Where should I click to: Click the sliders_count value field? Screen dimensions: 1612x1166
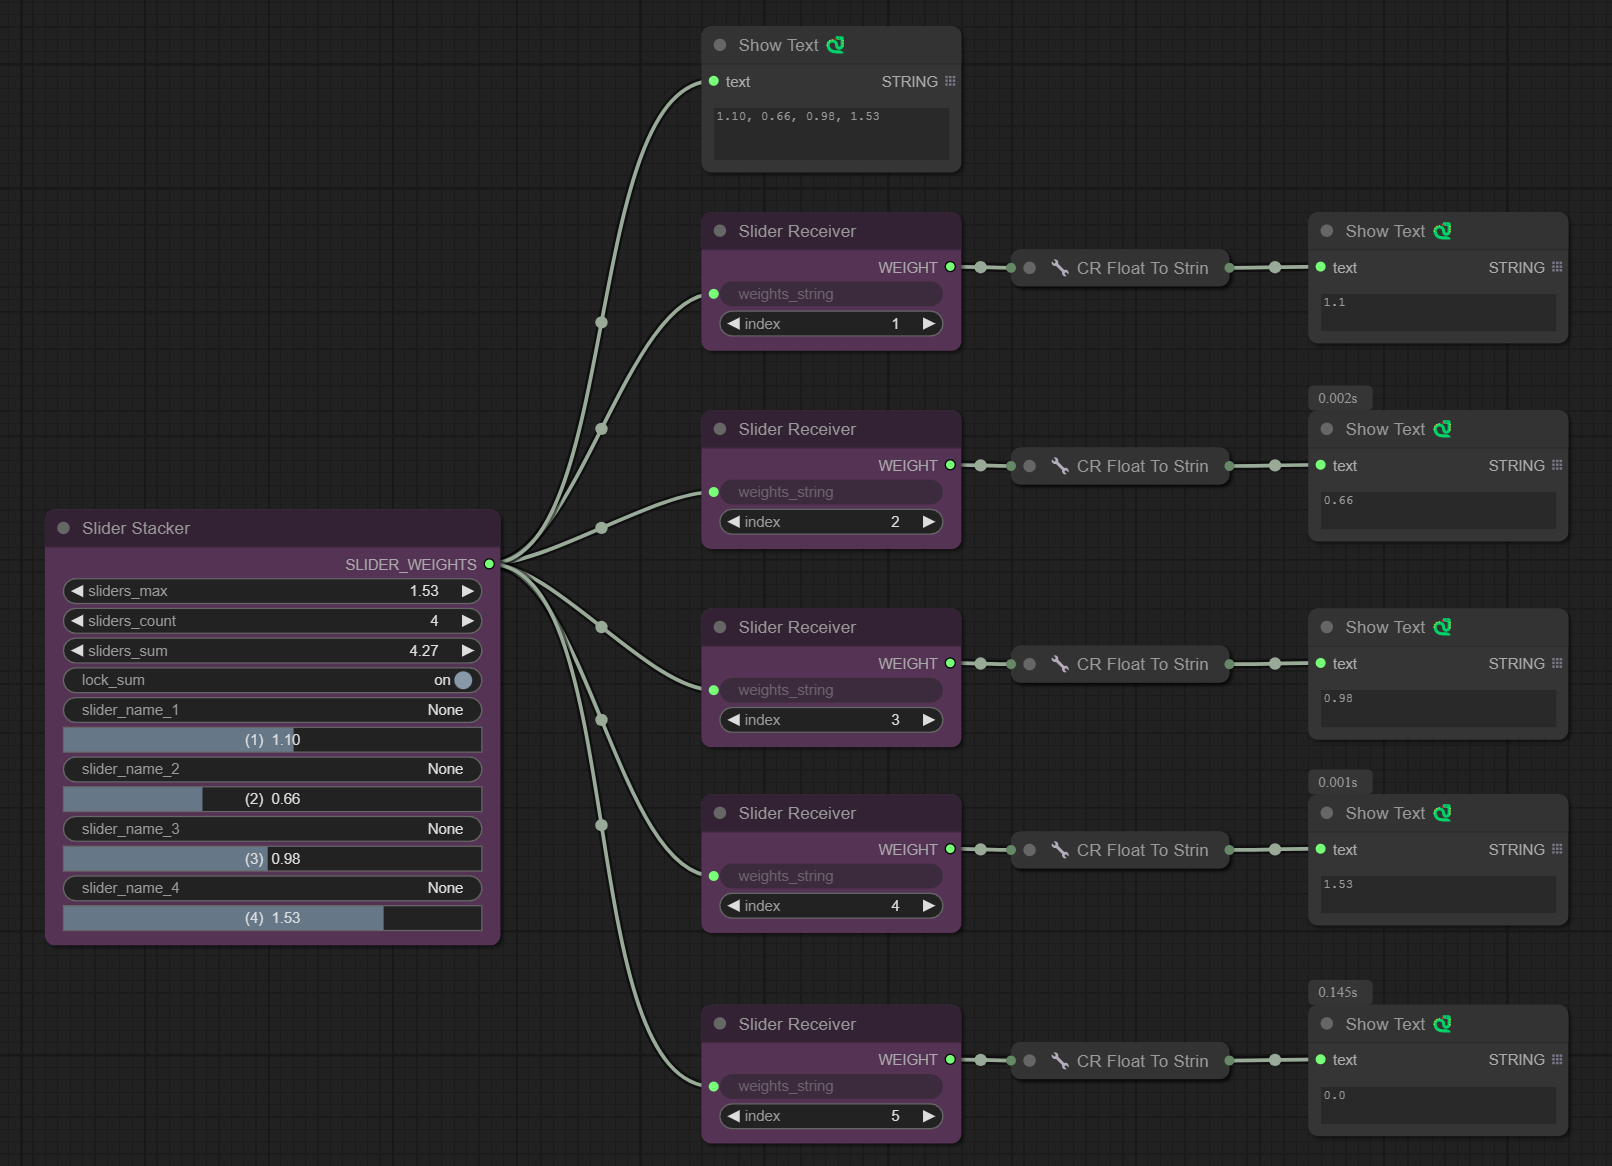[272, 621]
